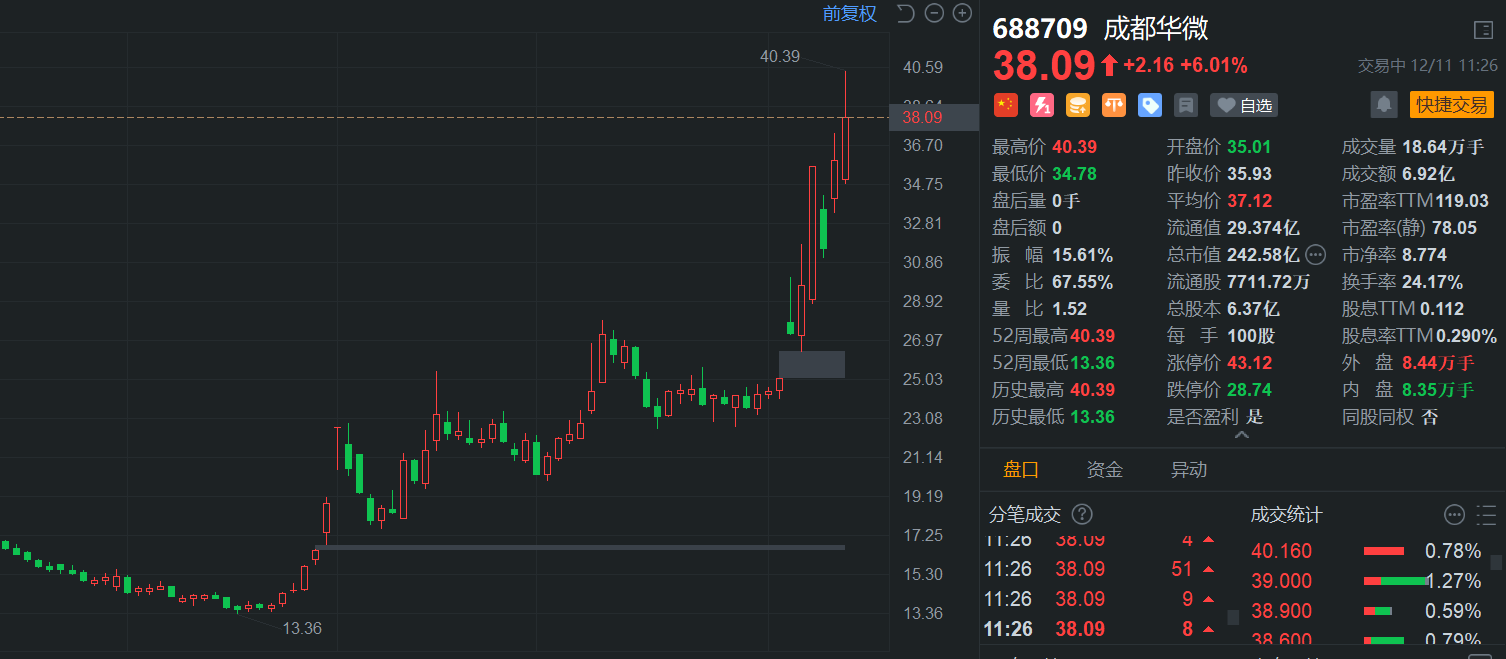The width and height of the screenshot is (1506, 659).
Task: Click the help icon beside 分笔成交
Action: click(1082, 514)
